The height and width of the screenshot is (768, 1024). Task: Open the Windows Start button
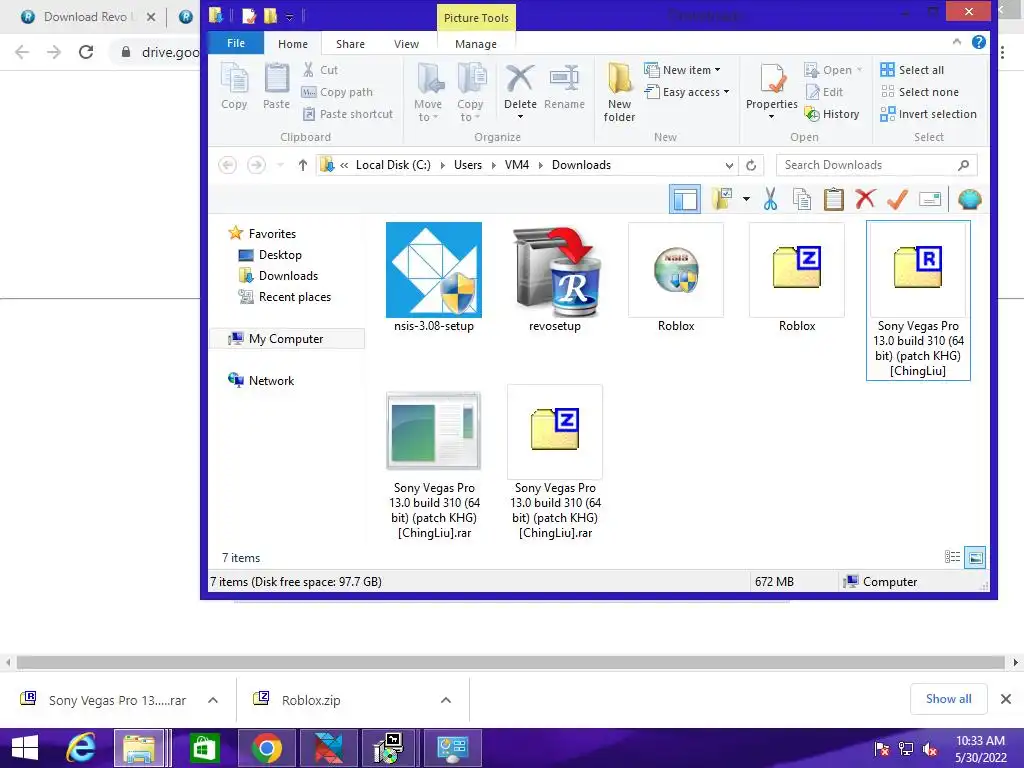(x=25, y=748)
